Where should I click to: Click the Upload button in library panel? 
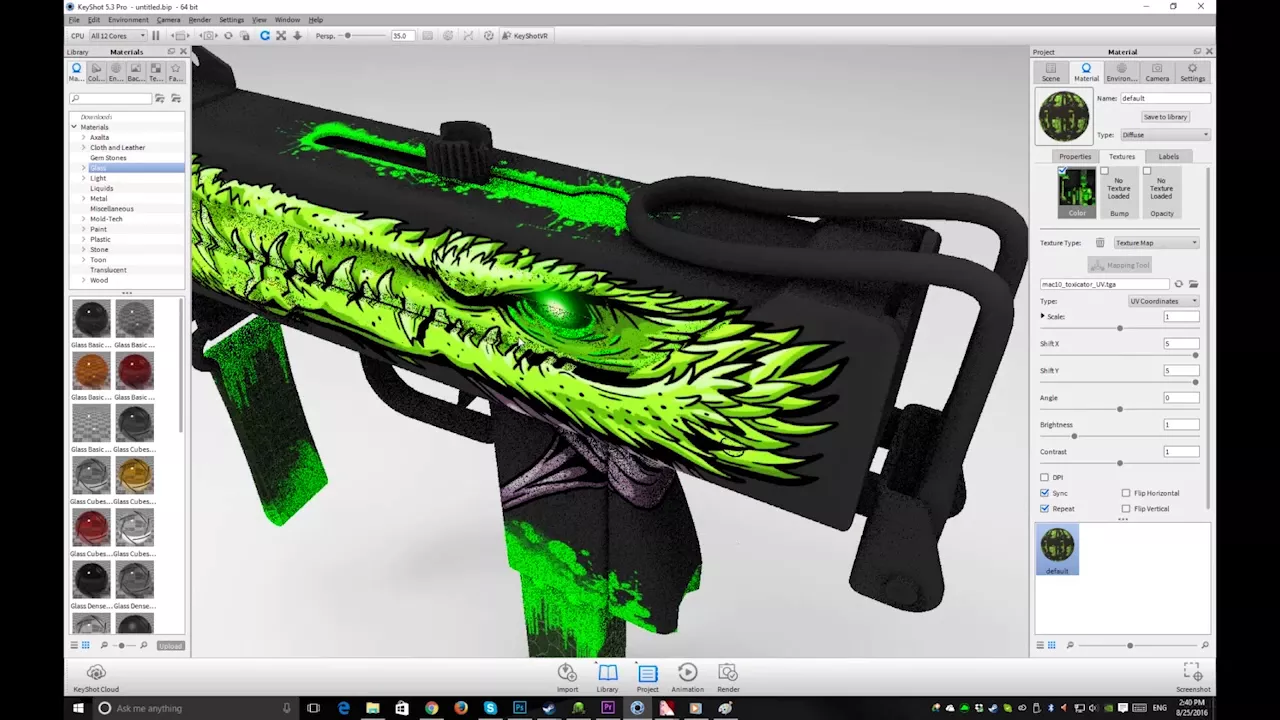[x=170, y=646]
